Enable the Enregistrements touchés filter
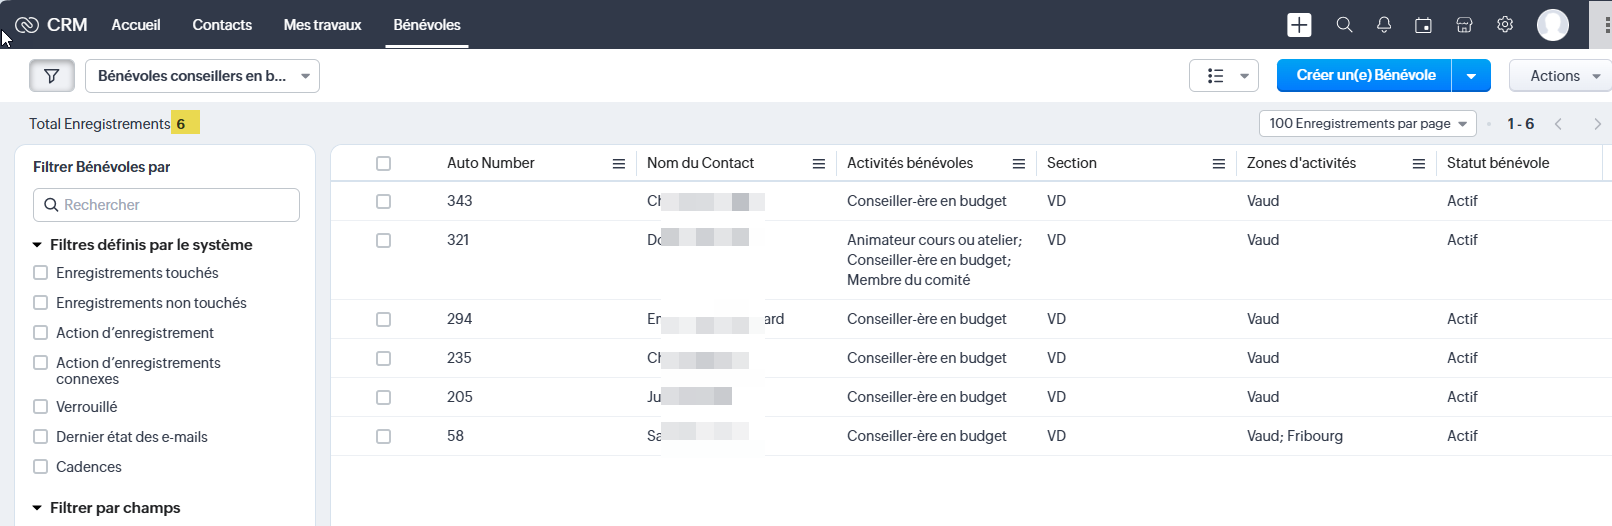The image size is (1612, 526). [41, 273]
